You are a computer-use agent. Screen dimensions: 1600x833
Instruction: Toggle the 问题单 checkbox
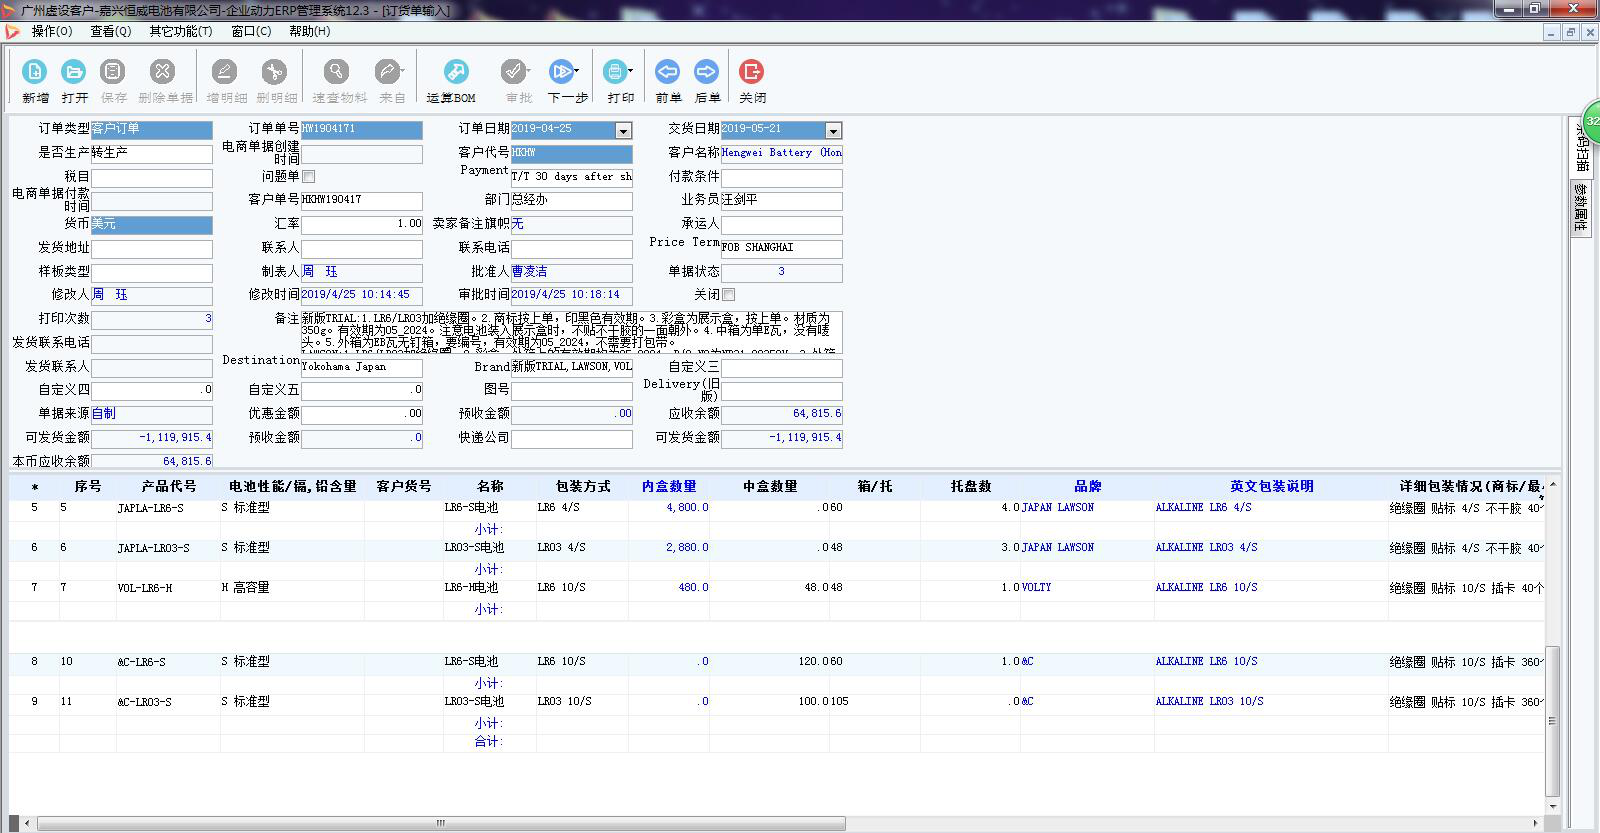309,176
